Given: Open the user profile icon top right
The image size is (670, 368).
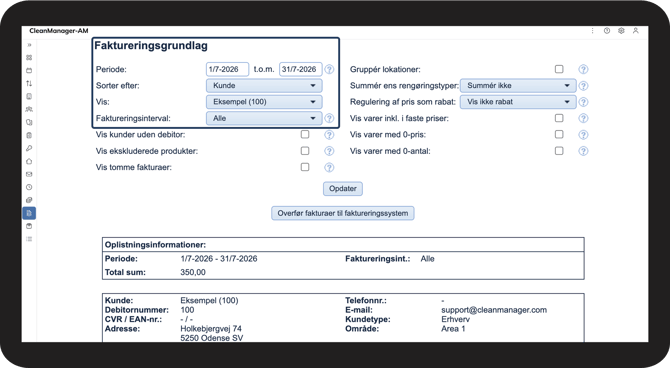Looking at the screenshot, I should tap(636, 31).
